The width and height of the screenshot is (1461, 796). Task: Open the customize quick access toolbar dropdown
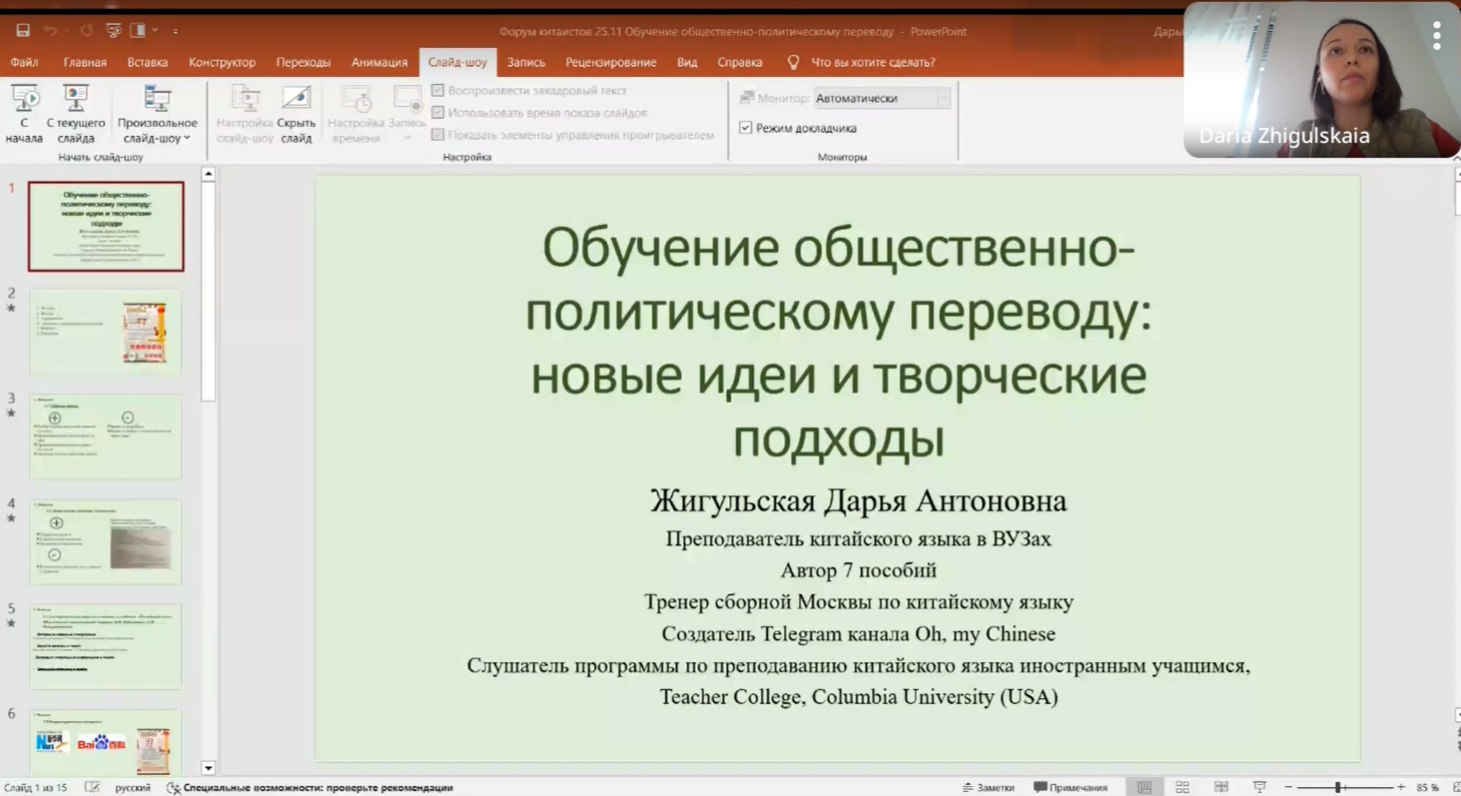pyautogui.click(x=175, y=31)
